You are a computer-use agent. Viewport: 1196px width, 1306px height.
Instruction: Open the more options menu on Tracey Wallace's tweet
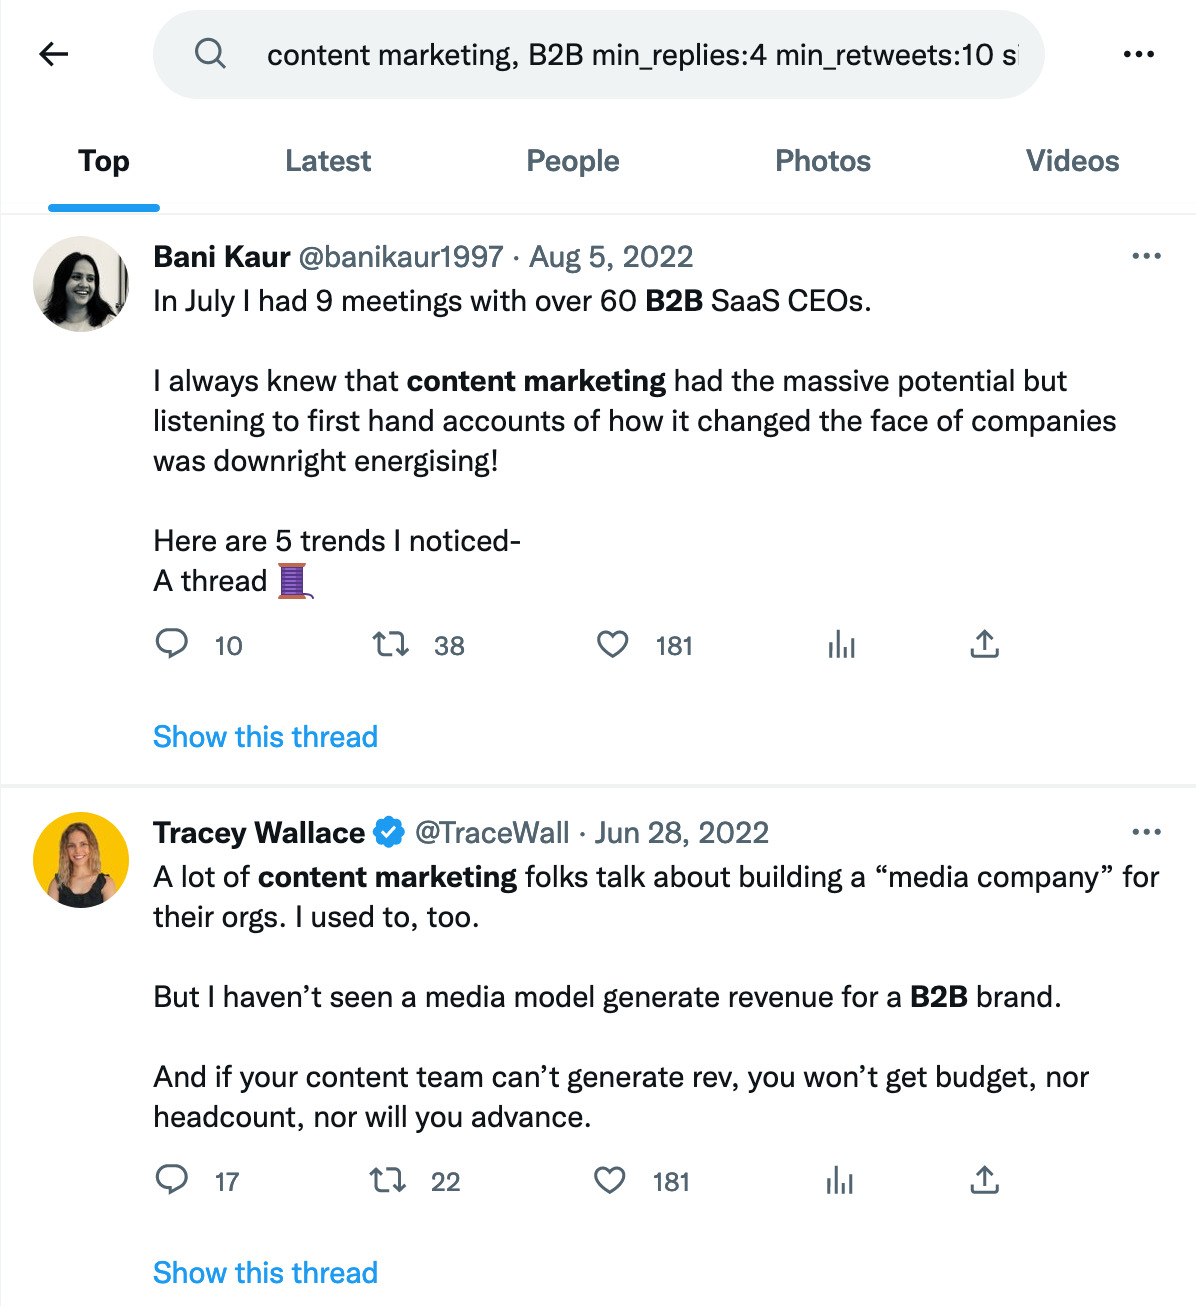(1146, 831)
